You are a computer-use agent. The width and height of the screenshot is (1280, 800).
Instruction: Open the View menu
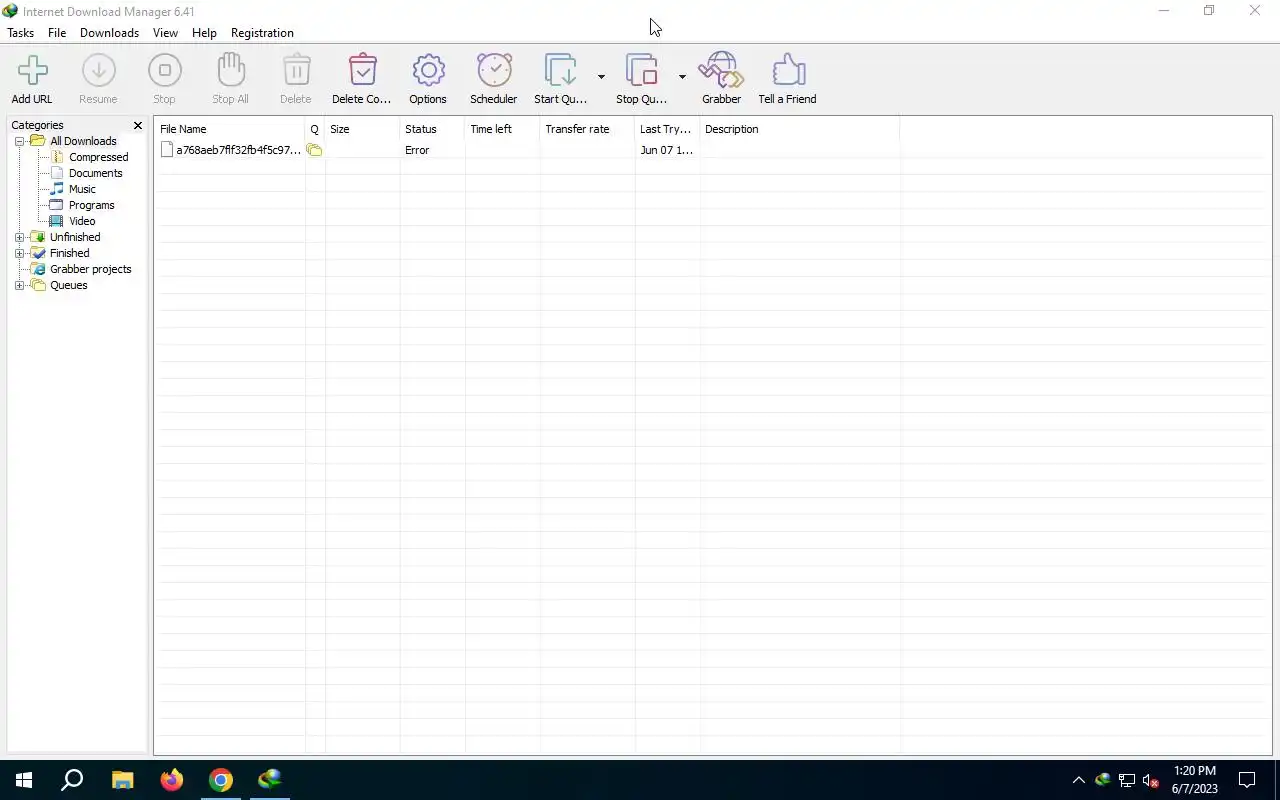tap(165, 33)
